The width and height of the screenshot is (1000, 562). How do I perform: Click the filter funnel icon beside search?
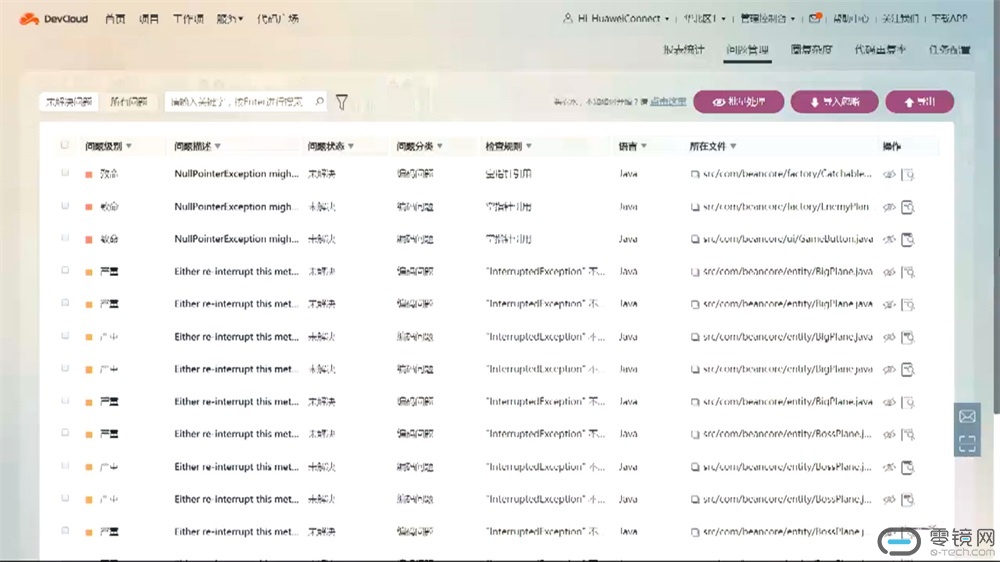click(x=342, y=101)
